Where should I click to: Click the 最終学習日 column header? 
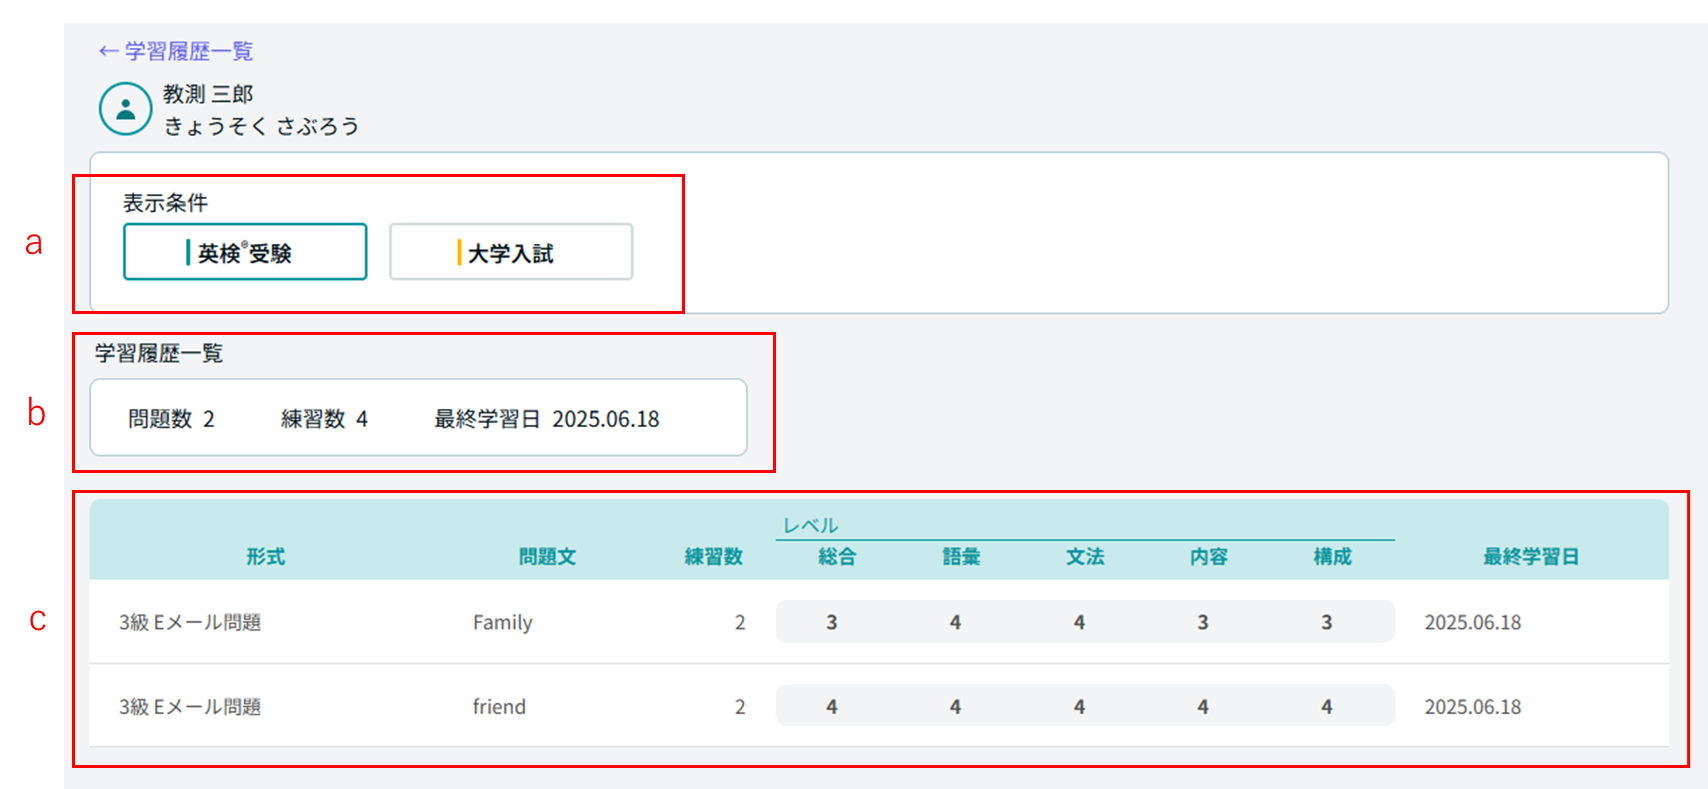point(1530,557)
